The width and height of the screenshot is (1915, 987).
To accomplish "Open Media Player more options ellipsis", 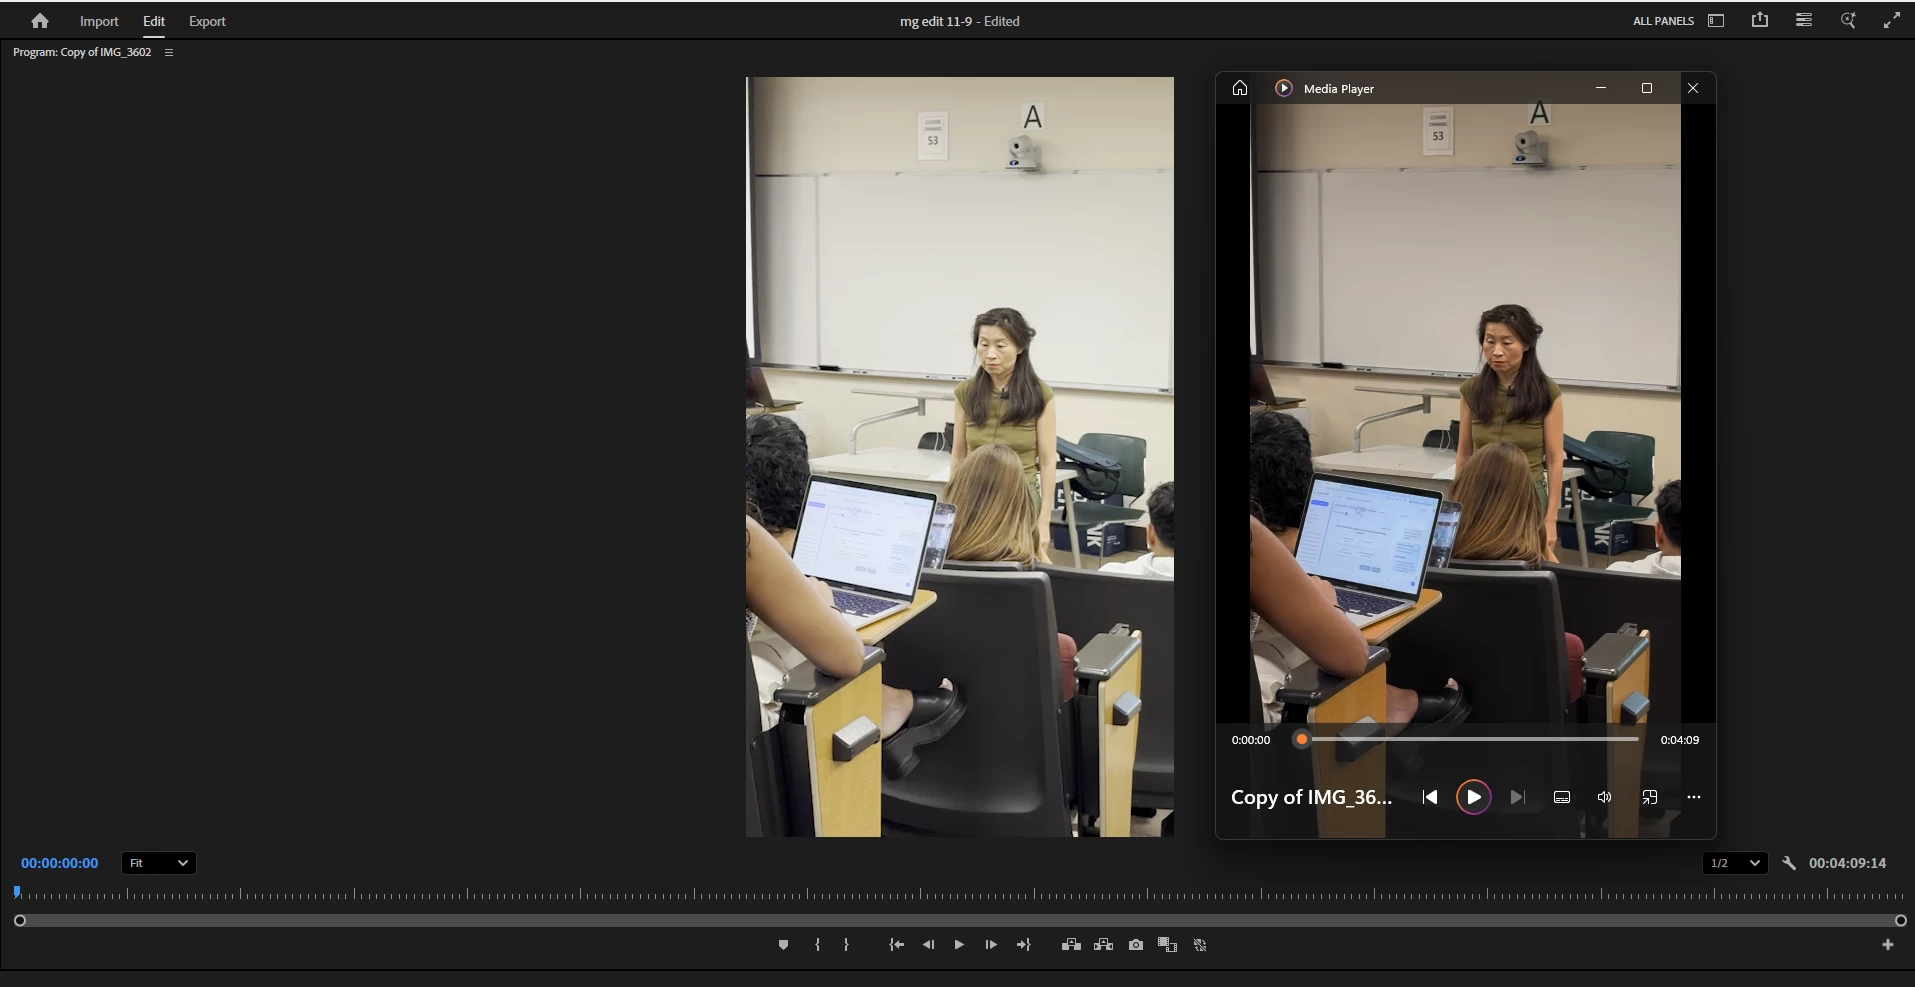I will click(x=1694, y=797).
